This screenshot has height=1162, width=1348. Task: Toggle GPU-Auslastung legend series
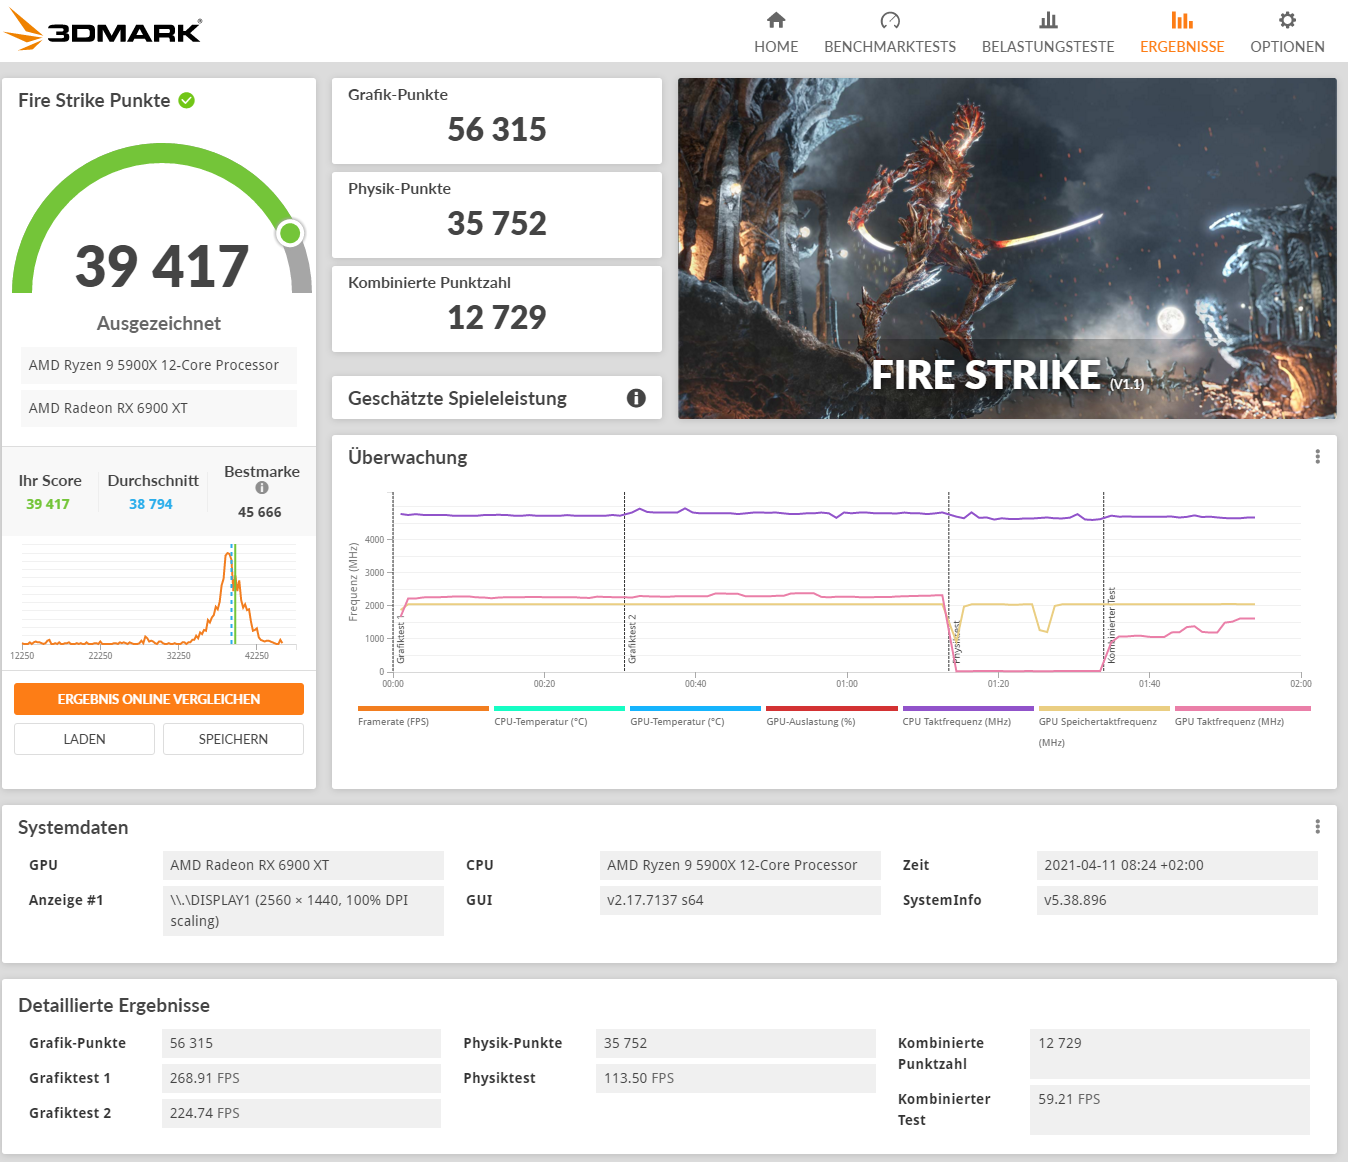(831, 715)
